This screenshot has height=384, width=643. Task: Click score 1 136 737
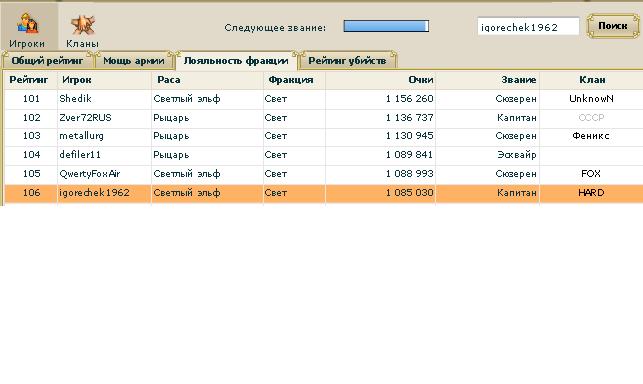tap(409, 118)
